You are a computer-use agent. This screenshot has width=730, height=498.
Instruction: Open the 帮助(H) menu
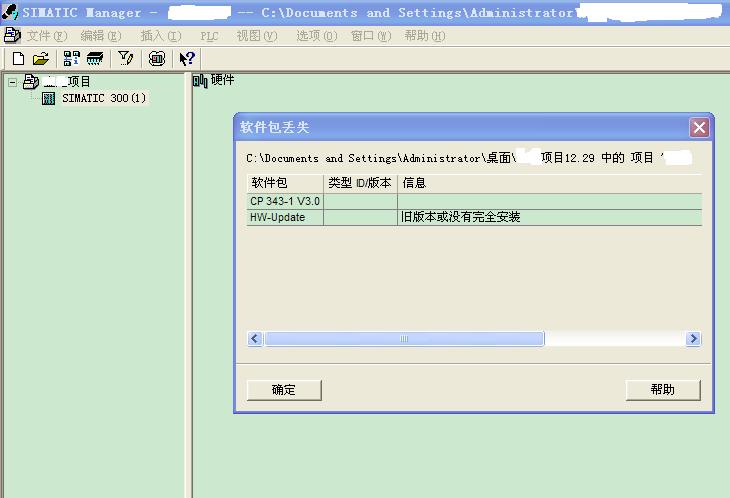(425, 36)
